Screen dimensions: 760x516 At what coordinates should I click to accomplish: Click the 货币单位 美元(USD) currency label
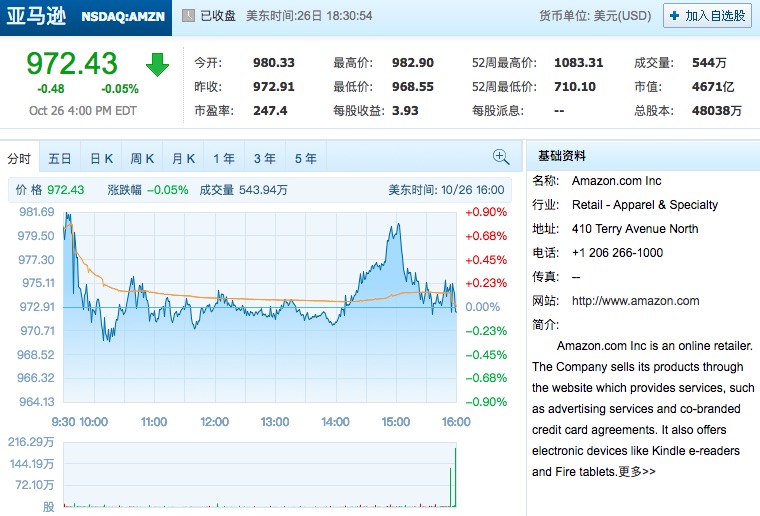594,16
